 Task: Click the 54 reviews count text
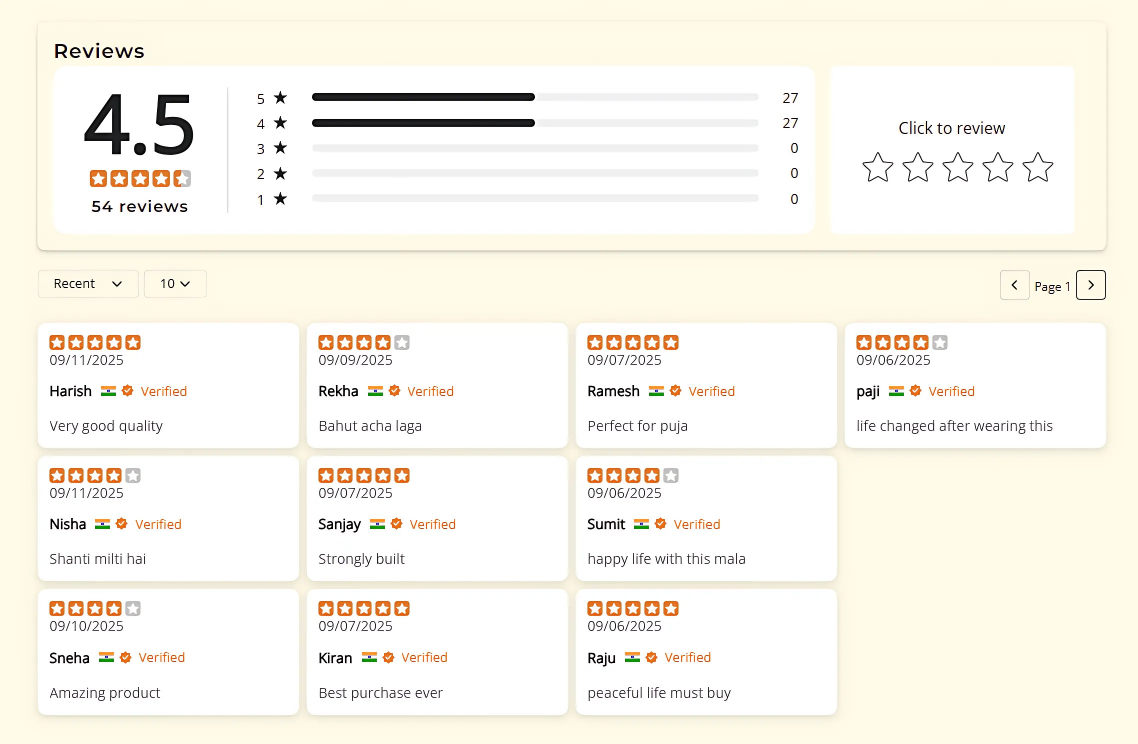pyautogui.click(x=139, y=206)
